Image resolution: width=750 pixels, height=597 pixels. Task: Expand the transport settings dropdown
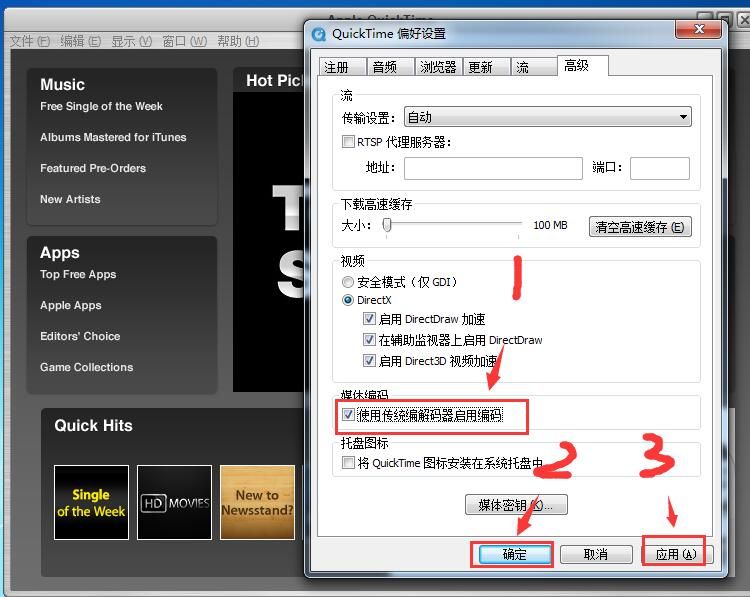[x=547, y=117]
